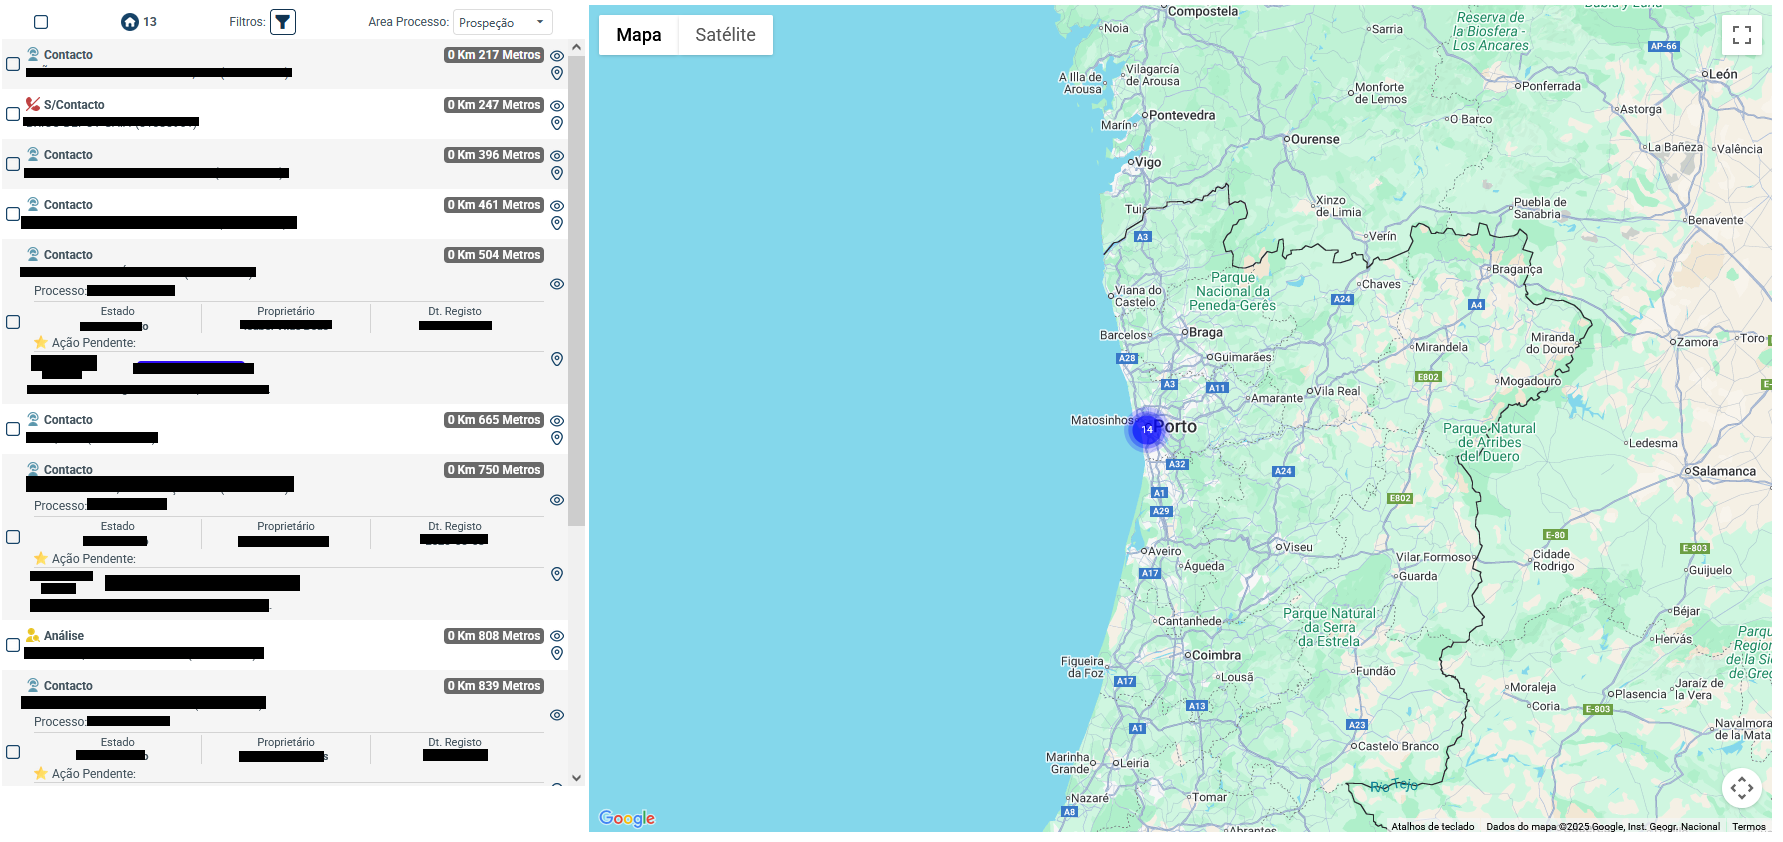Image resolution: width=1783 pixels, height=842 pixels.
Task: Click Contacto headset icon on 665 Metros row
Action: click(x=33, y=419)
